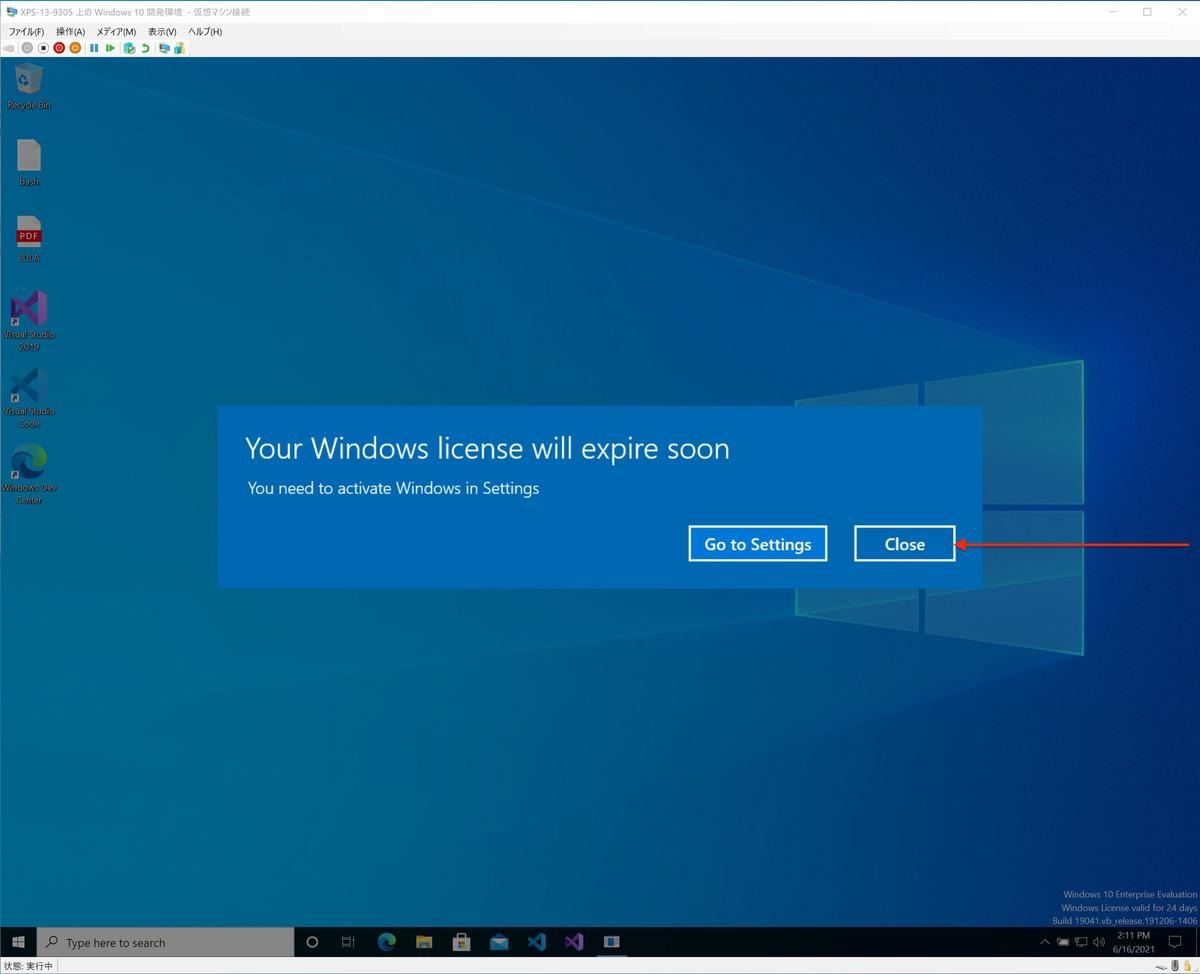Open File Explorer from the taskbar
Image resolution: width=1200 pixels, height=974 pixels.
pos(424,942)
